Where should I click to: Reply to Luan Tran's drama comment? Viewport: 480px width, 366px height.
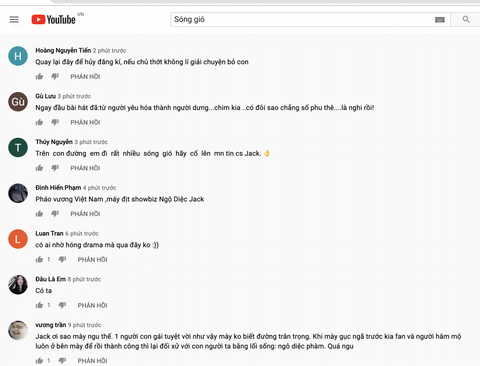click(93, 260)
